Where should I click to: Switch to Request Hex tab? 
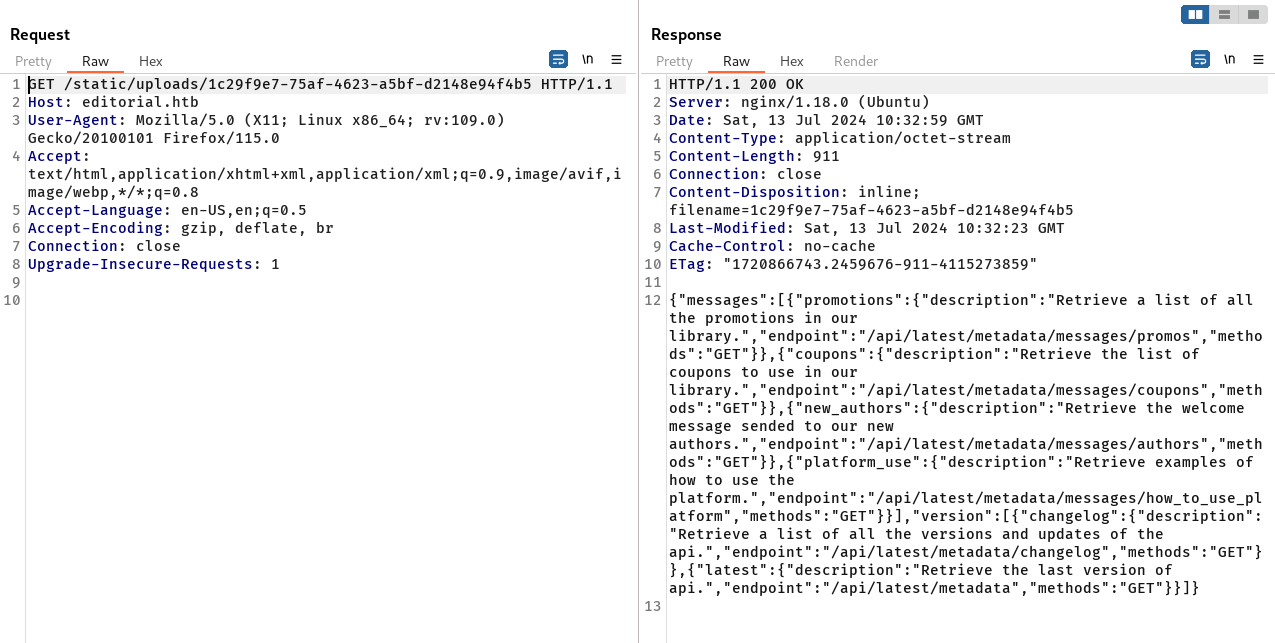pos(151,62)
